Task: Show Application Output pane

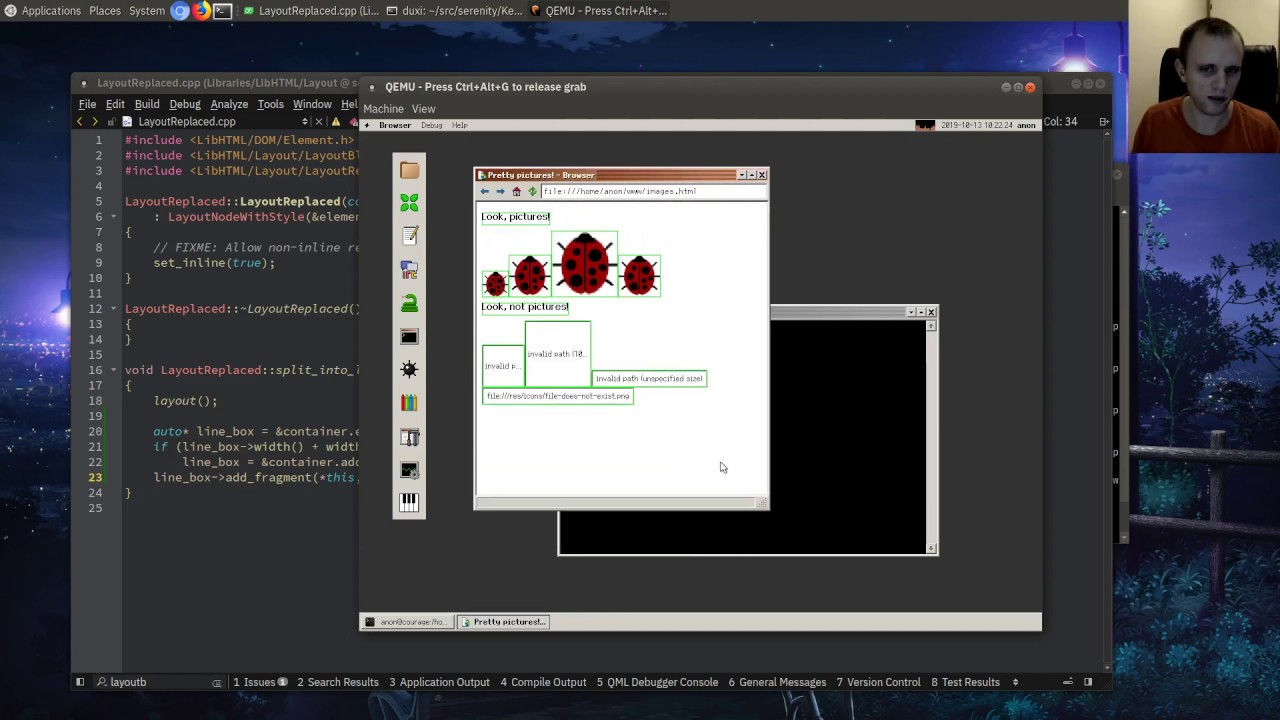Action: (439, 682)
